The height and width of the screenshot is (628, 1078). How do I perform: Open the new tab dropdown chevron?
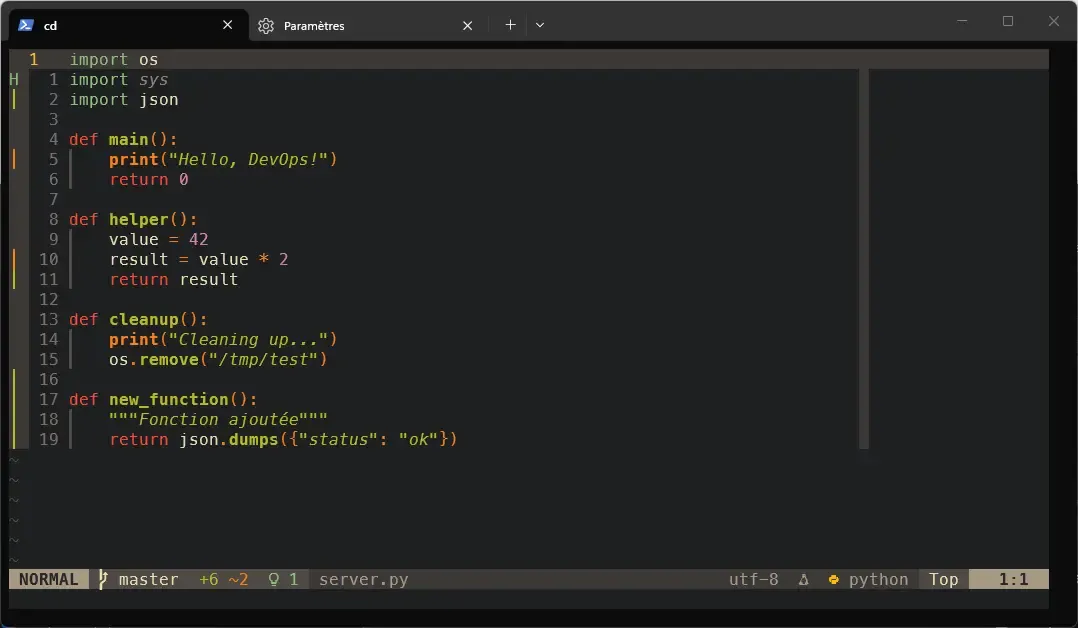point(540,25)
